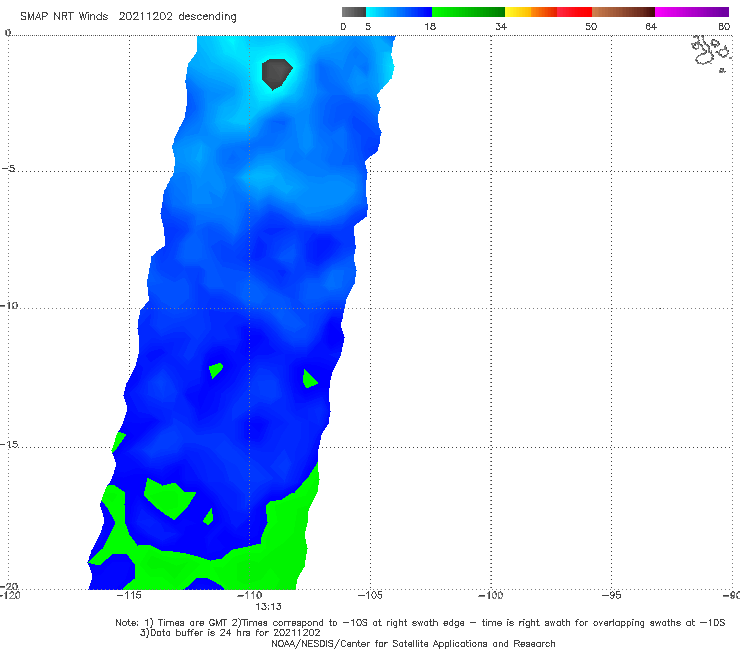Click the '-10' latitude label

point(9,305)
